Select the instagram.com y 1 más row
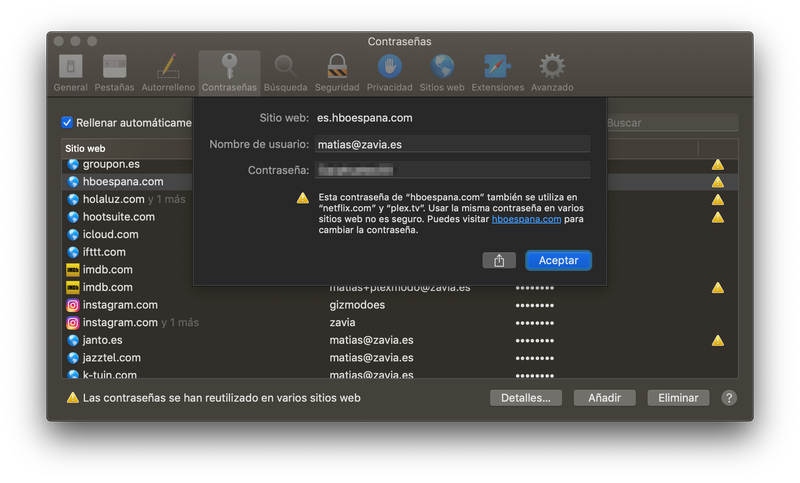 coord(399,323)
